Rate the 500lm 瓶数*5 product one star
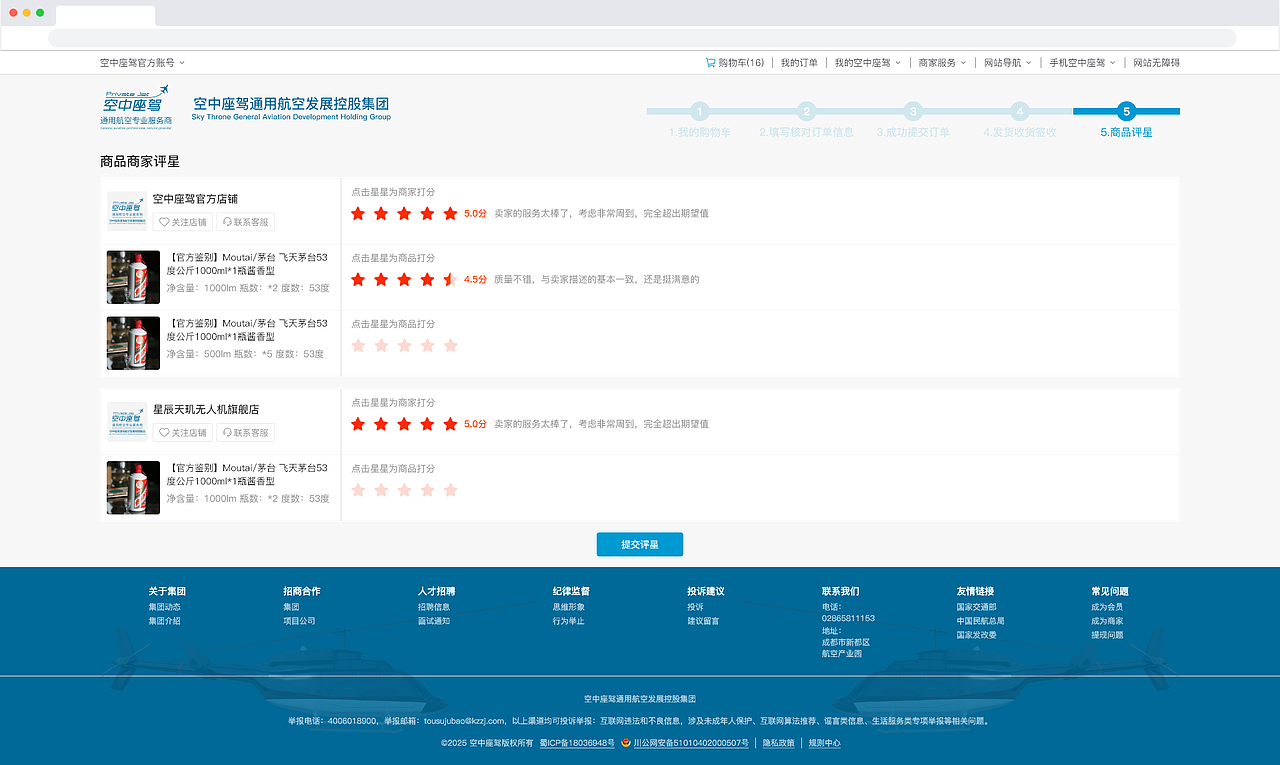1280x765 pixels. point(358,345)
